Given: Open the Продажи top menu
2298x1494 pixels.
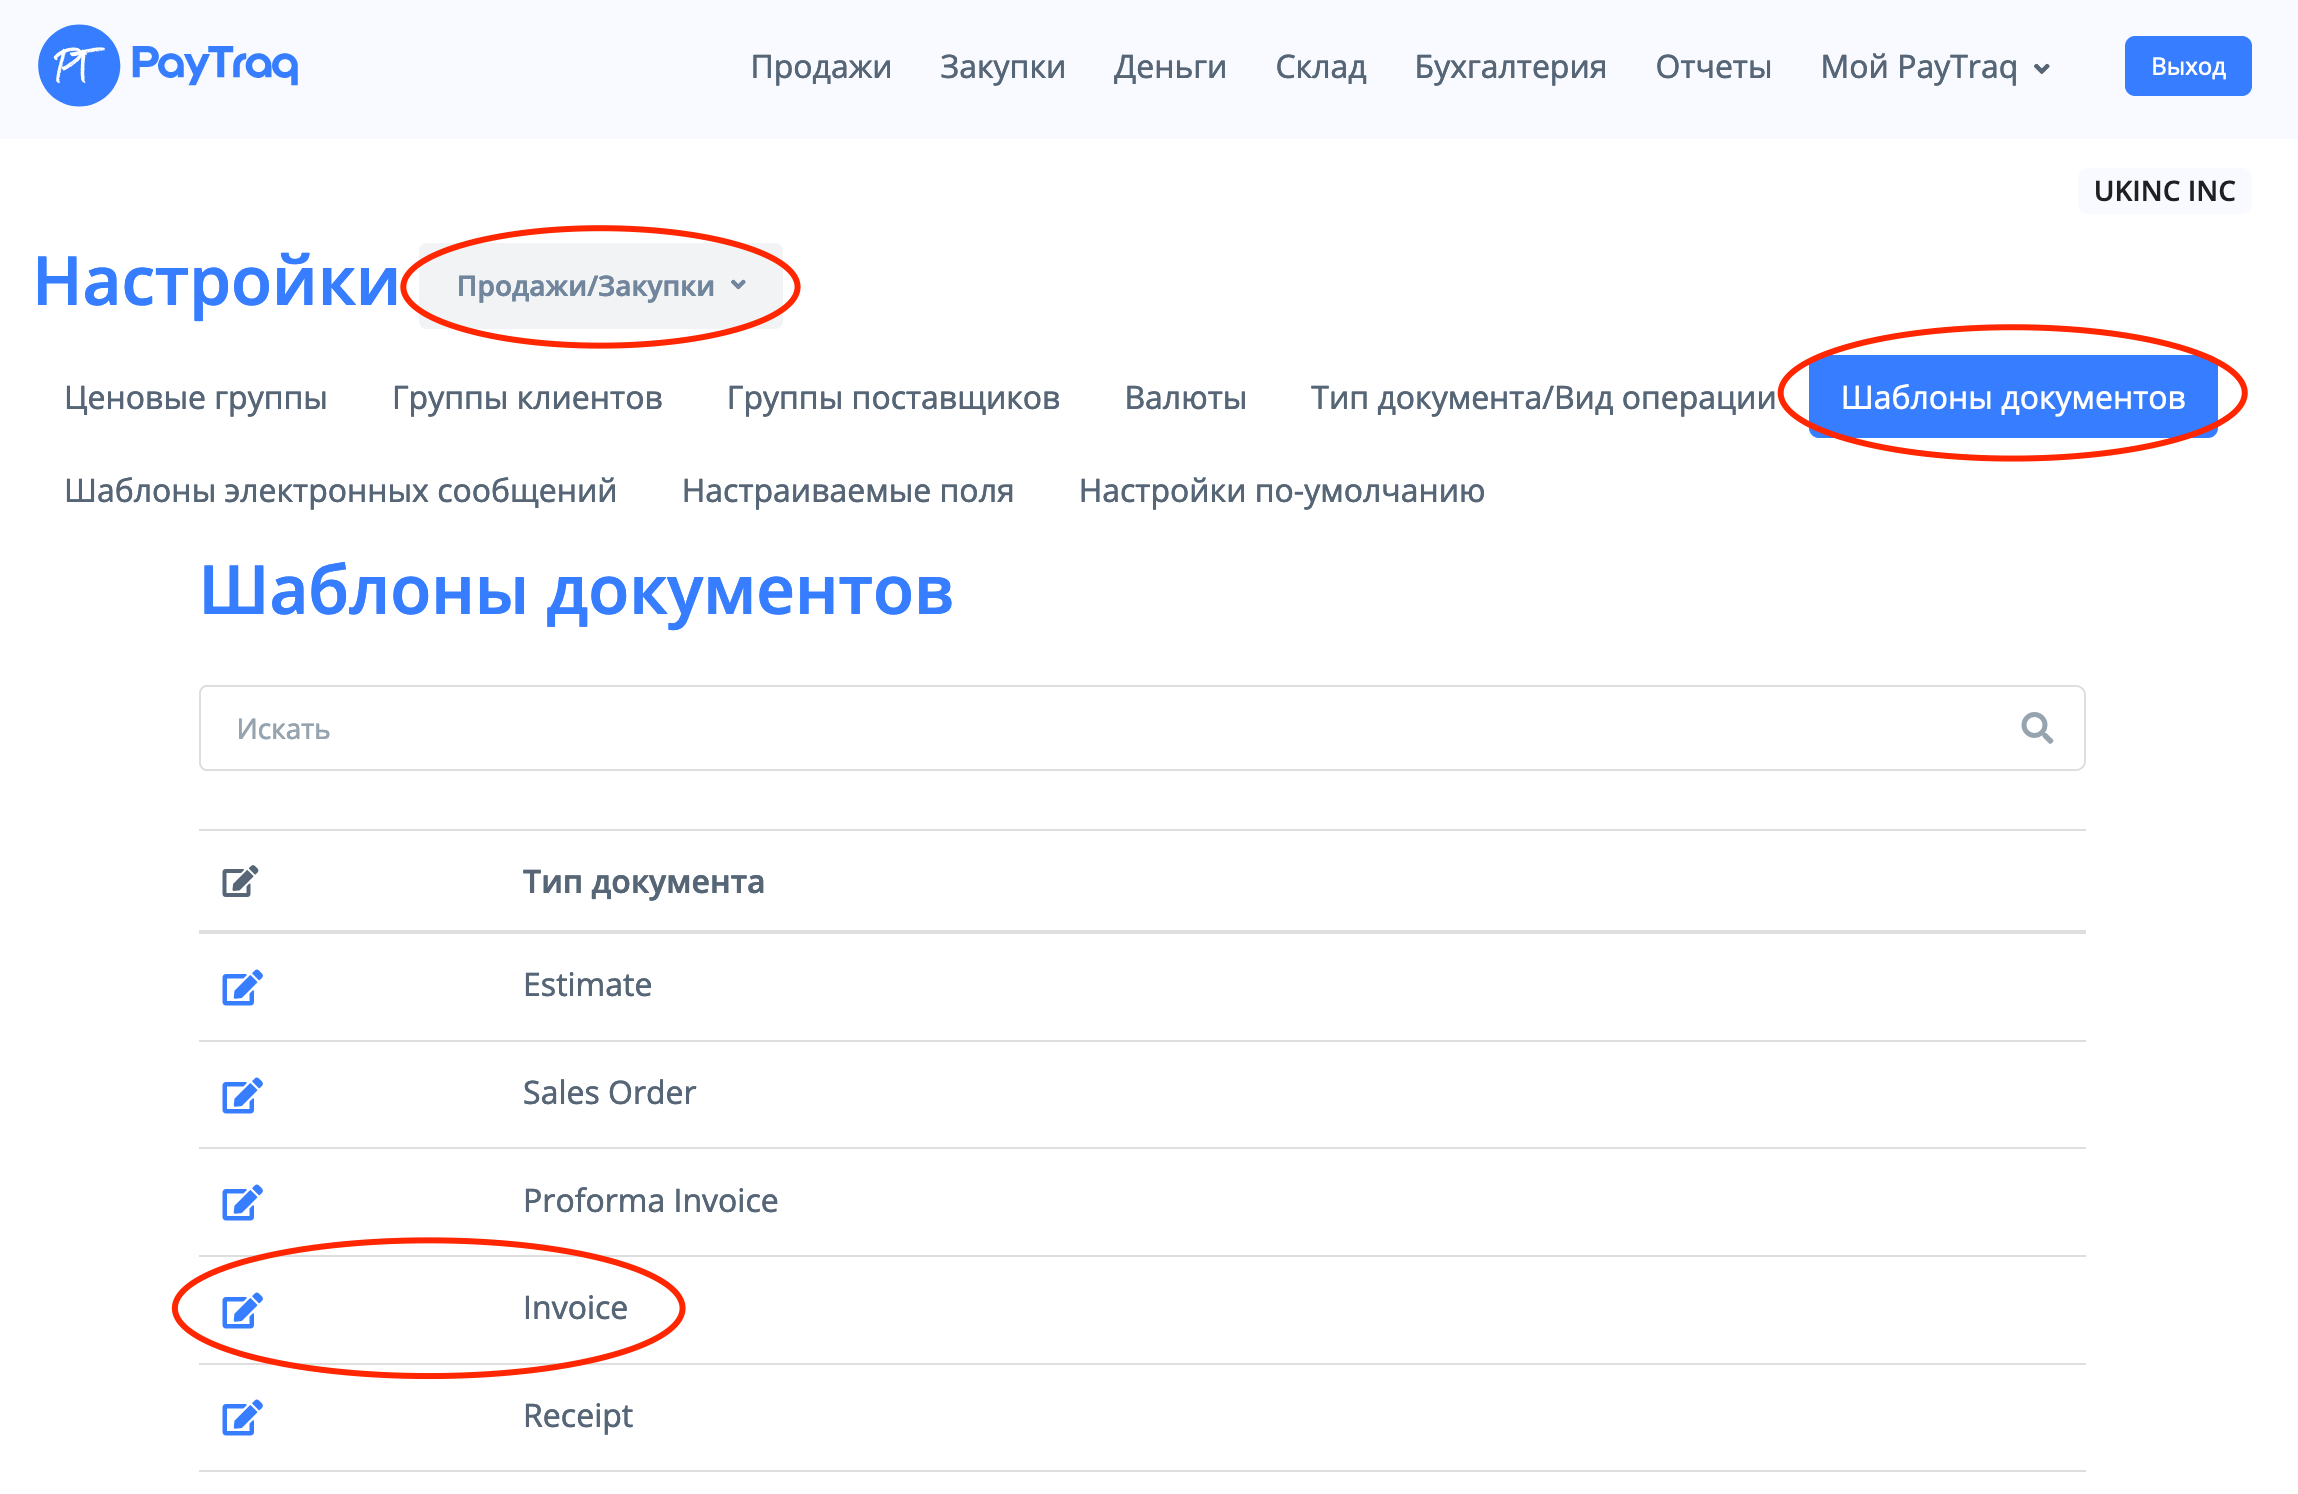Looking at the screenshot, I should 820,67.
